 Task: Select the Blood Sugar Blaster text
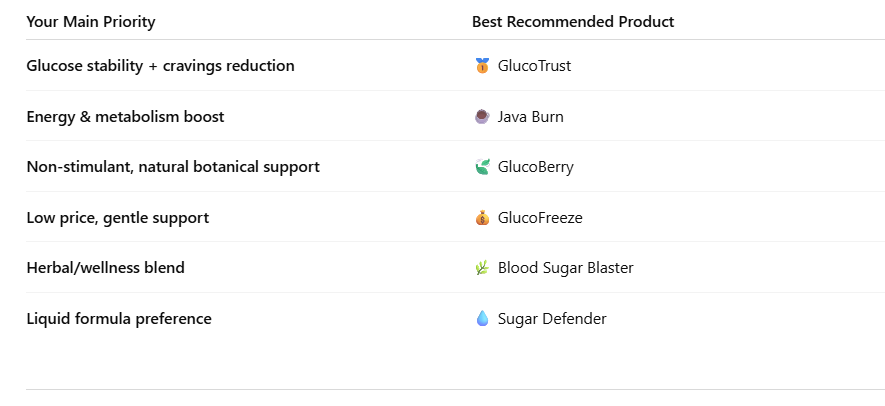(565, 268)
